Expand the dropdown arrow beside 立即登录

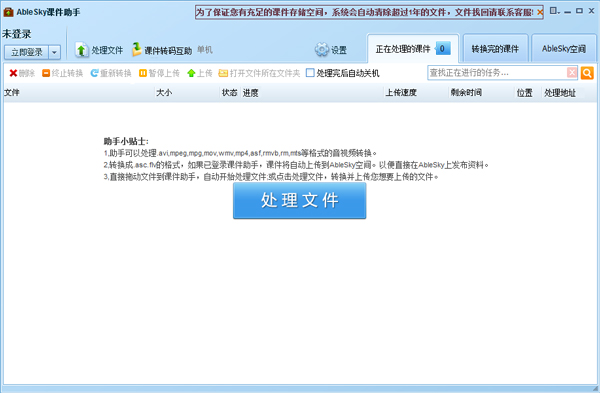[x=55, y=52]
